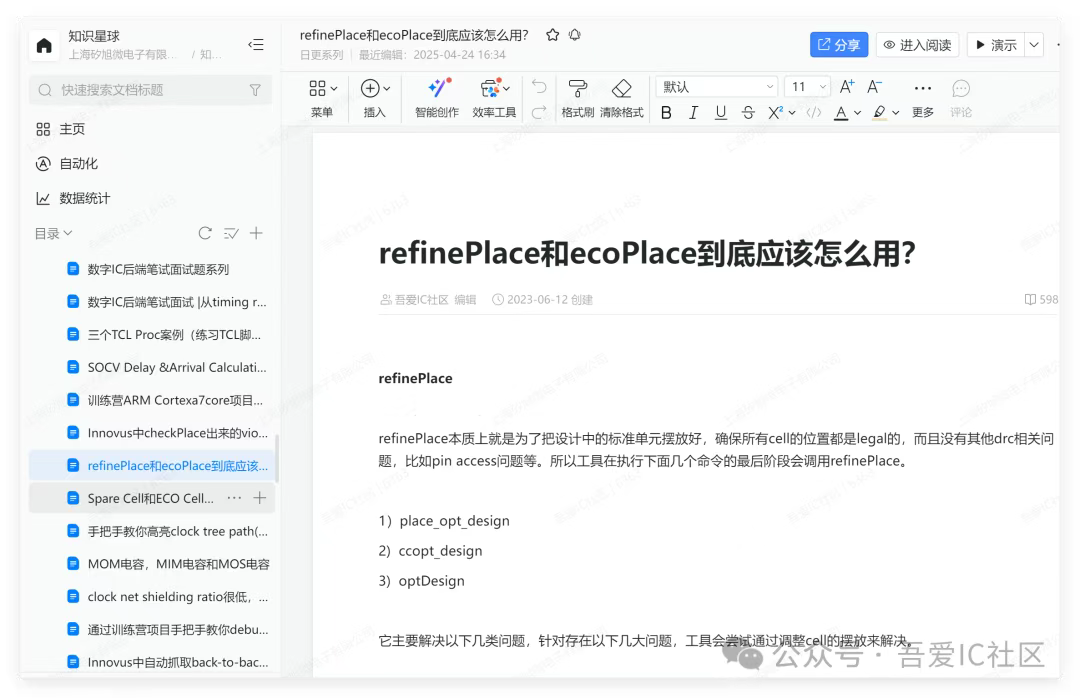Open 手把手教你高亮clock tree path document
The width and height of the screenshot is (1080, 698).
pyautogui.click(x=152, y=531)
